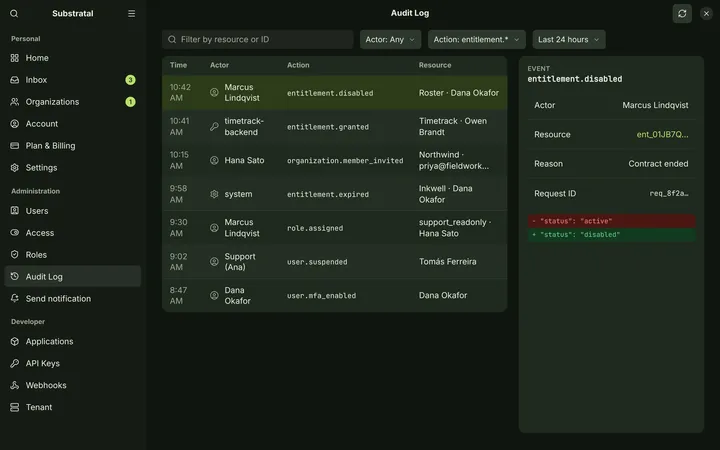This screenshot has height=450, width=720.
Task: Click the Contract ended reason value
Action: (658, 164)
